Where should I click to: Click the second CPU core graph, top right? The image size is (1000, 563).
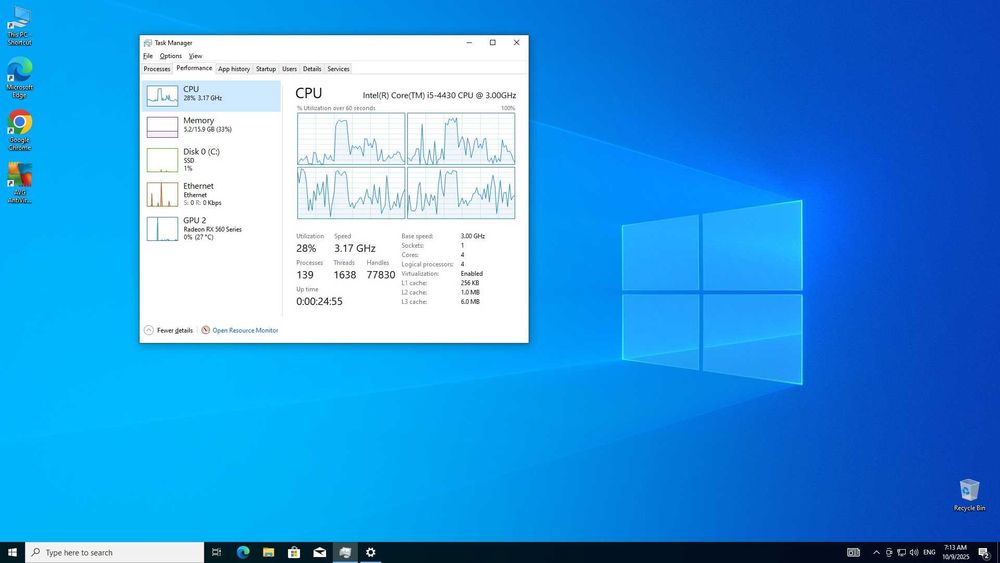[x=461, y=139]
